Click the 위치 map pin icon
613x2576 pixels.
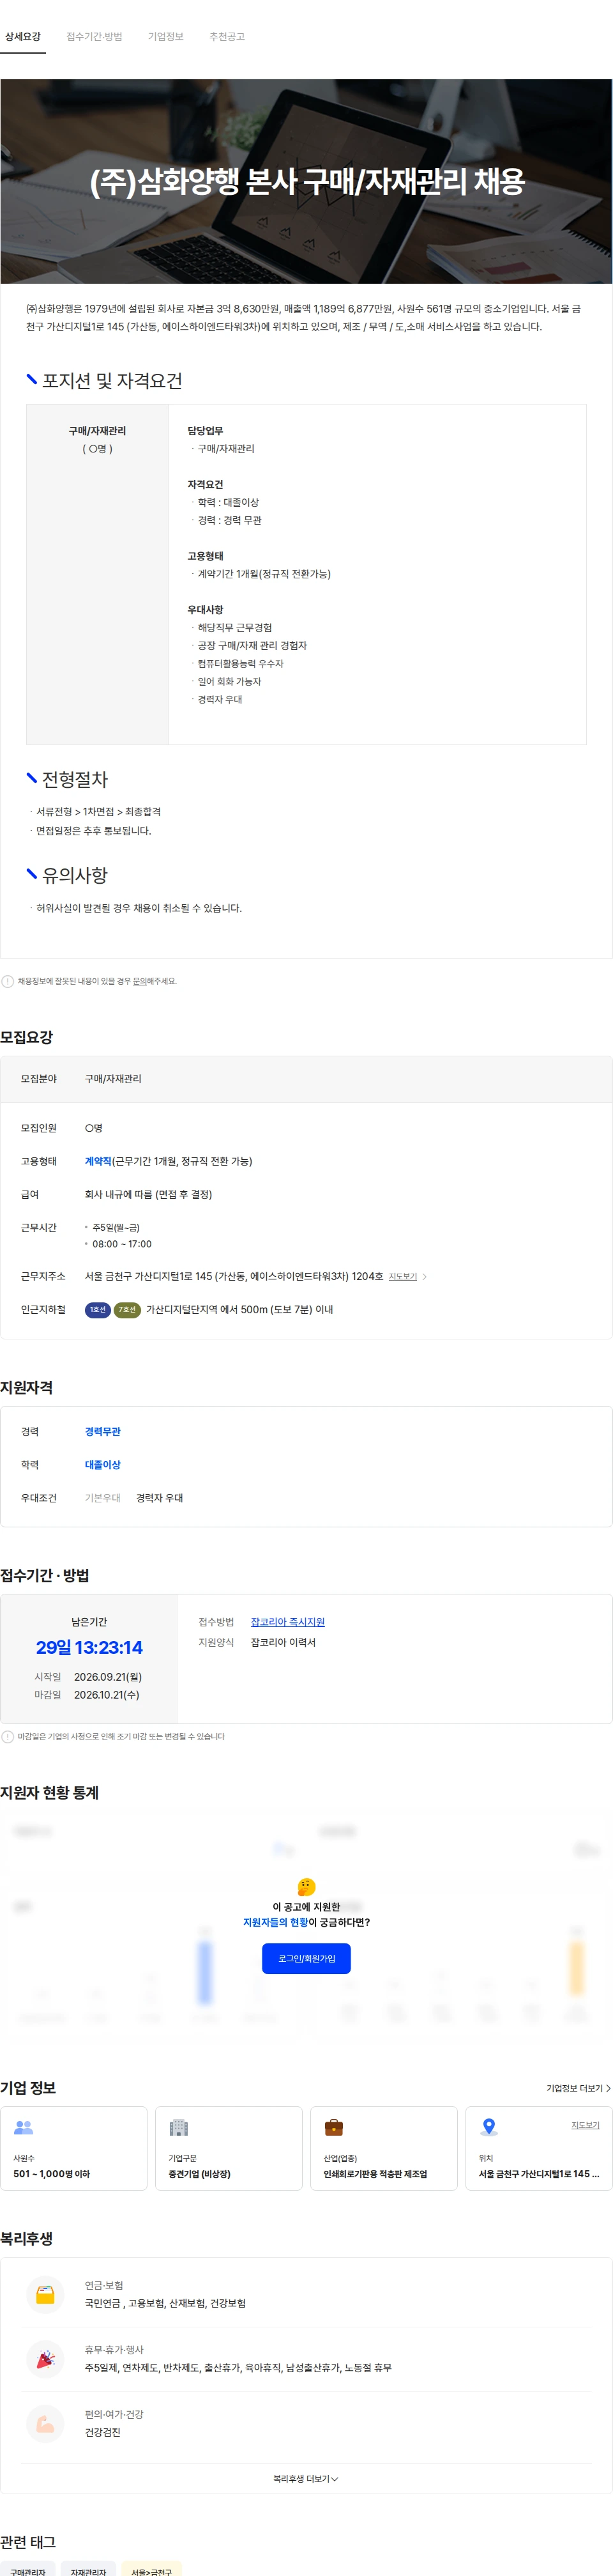click(489, 2127)
